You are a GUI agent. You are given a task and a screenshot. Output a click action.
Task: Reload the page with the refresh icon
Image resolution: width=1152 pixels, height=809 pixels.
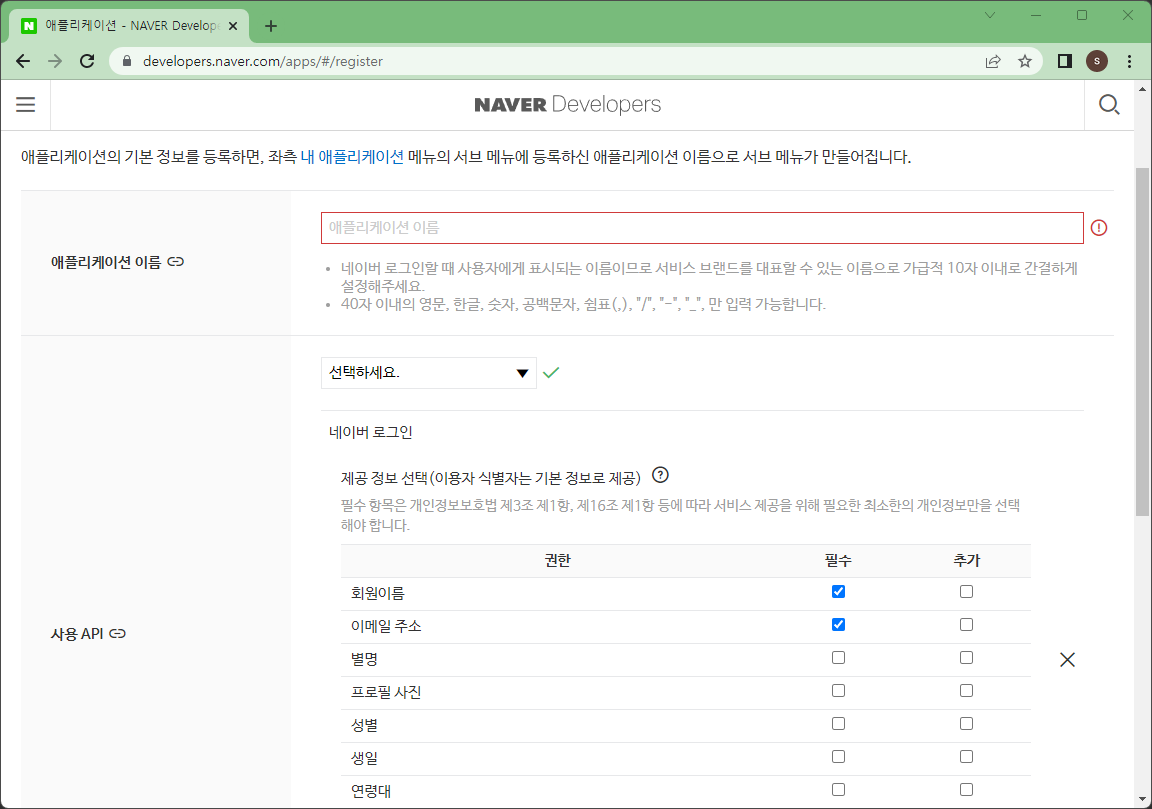[87, 61]
